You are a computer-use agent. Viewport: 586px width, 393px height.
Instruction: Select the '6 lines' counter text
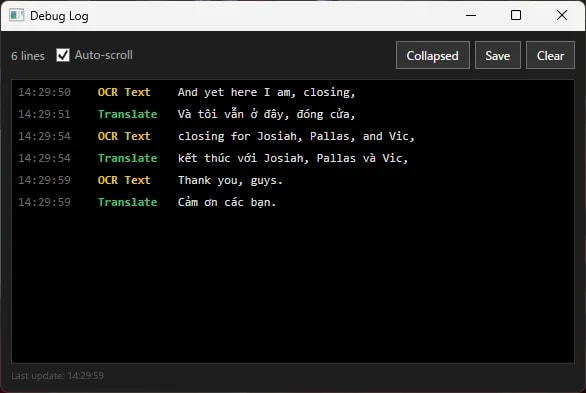[28, 56]
